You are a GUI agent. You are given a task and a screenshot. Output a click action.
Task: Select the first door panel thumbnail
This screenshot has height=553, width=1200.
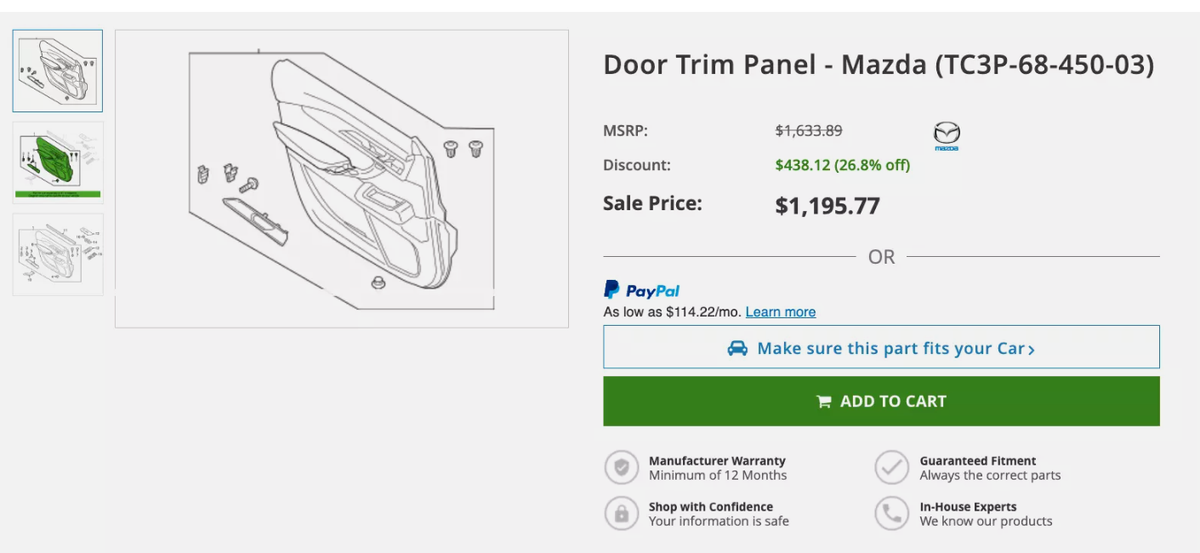(x=58, y=70)
